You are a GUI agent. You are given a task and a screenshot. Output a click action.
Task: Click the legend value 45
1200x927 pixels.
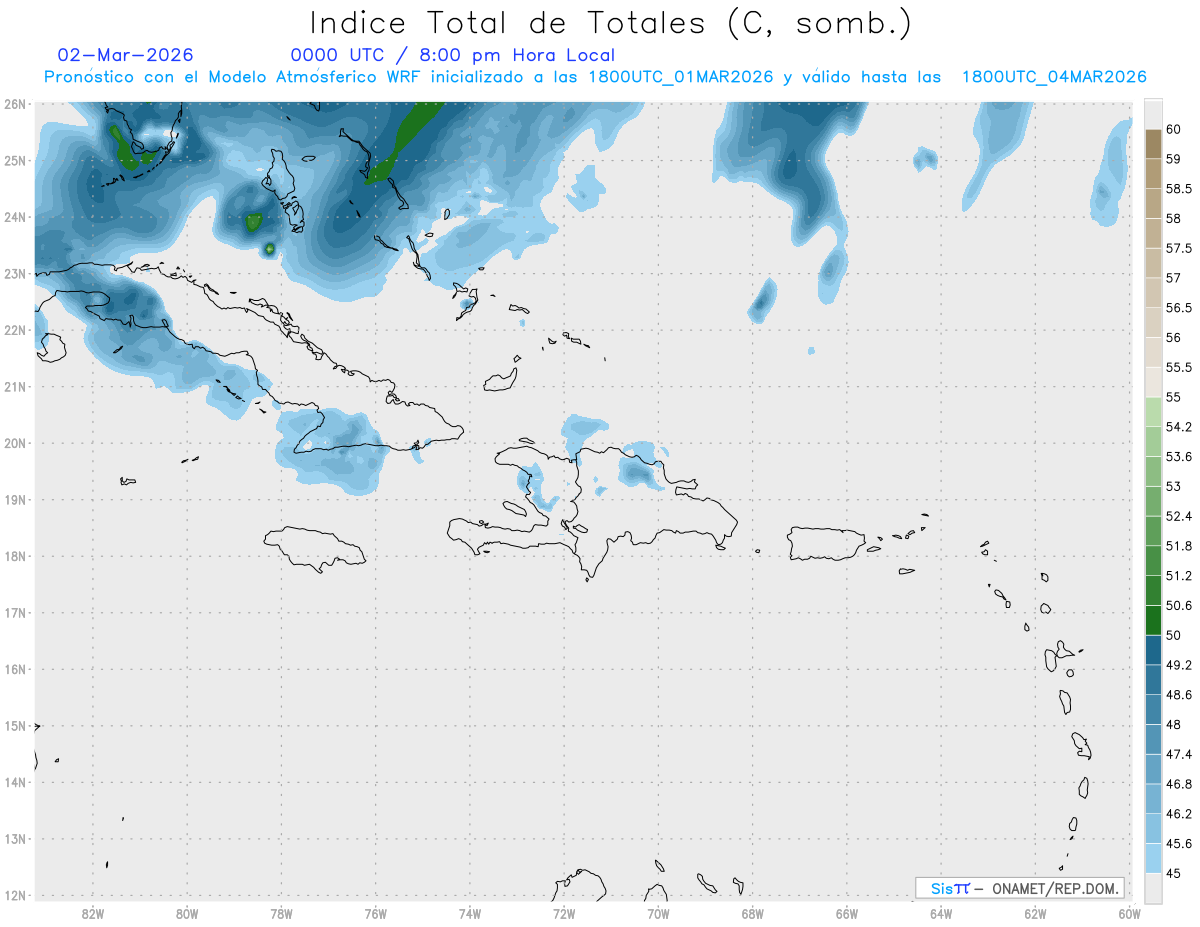tap(1174, 873)
